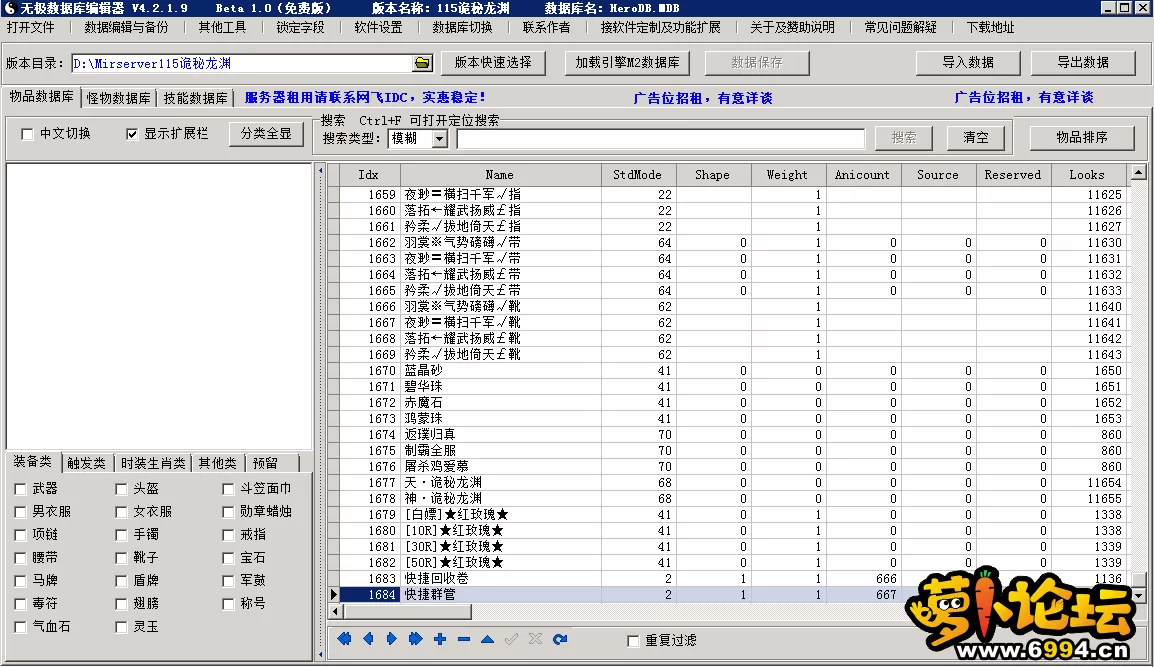The height and width of the screenshot is (667, 1154).
Task: Go to next record navigator arrow
Action: click(392, 639)
